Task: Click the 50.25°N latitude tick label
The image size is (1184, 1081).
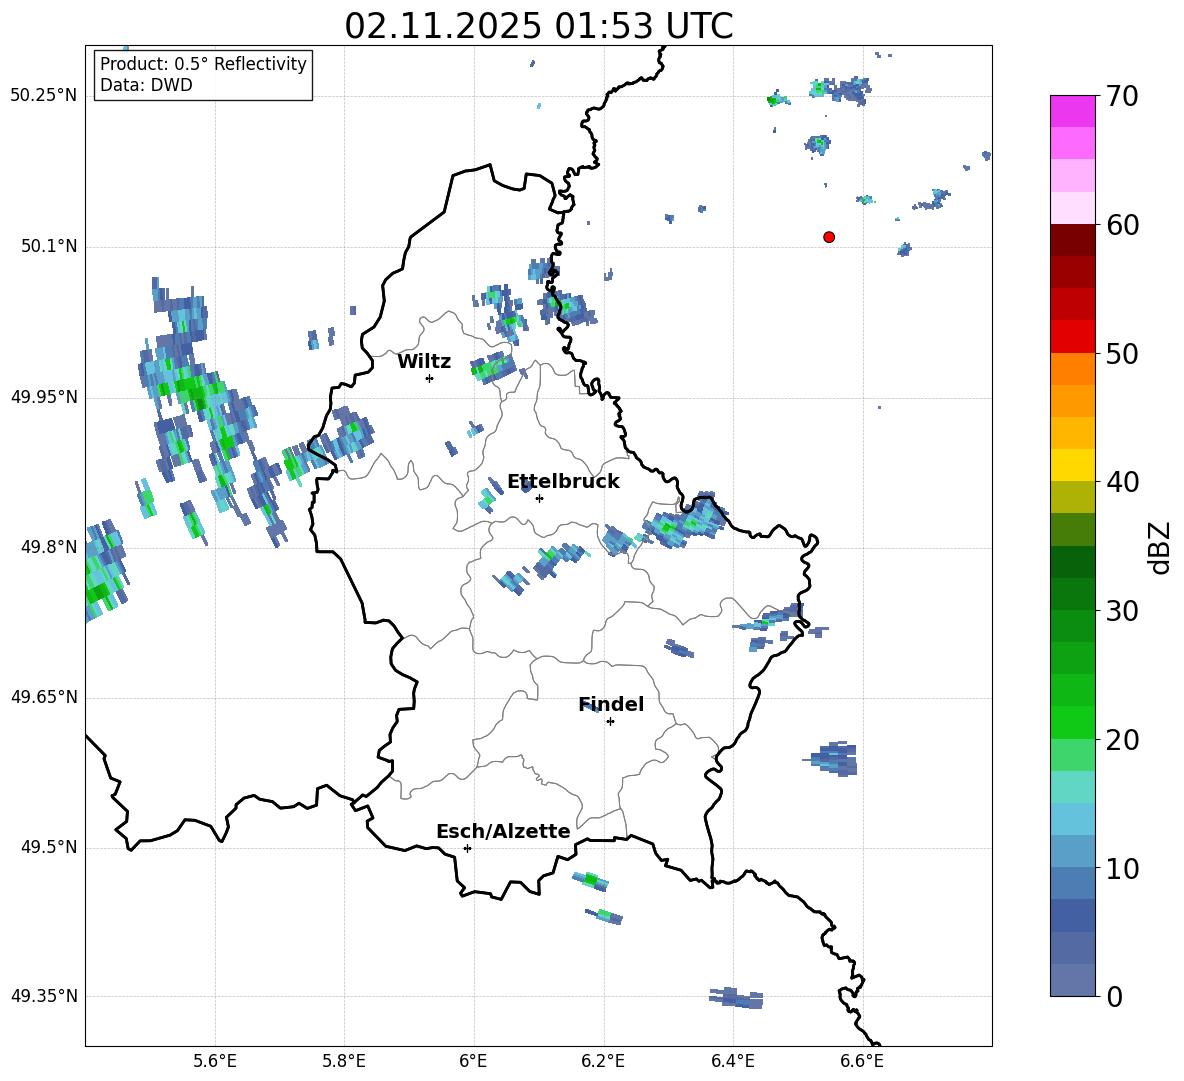Action: click(44, 96)
